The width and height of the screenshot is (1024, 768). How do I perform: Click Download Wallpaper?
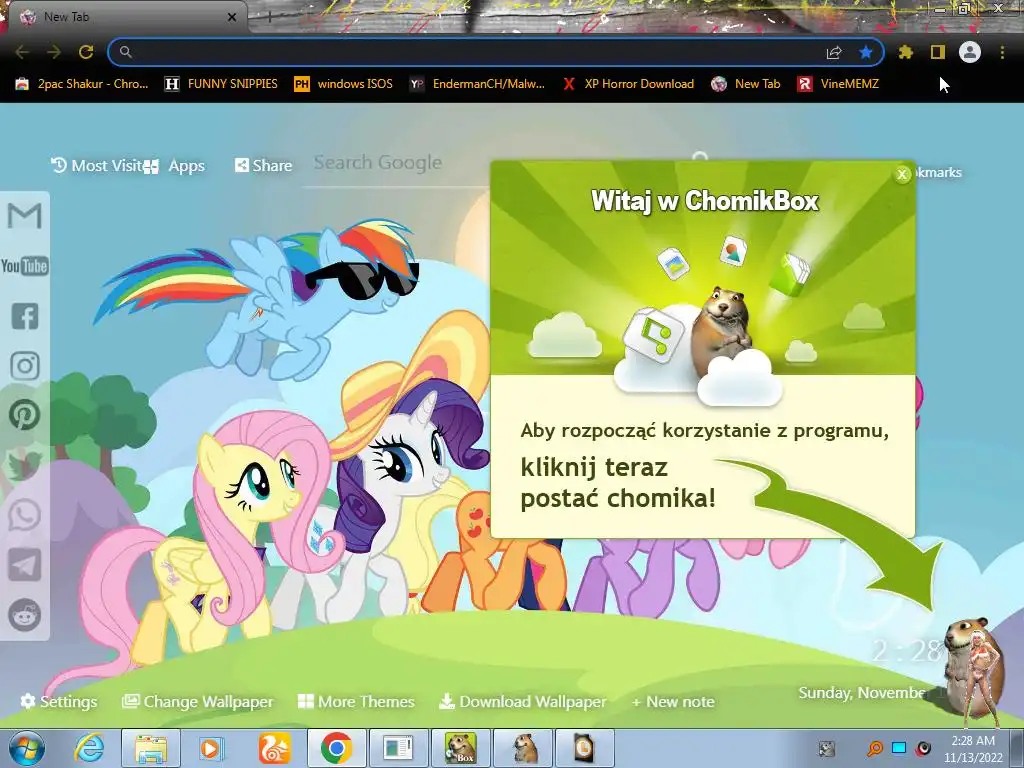(x=523, y=701)
